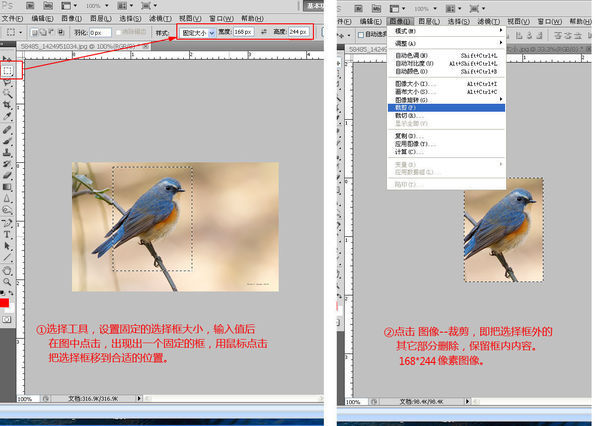Choose Add to Selection mode
600x426 pixels.
43,33
